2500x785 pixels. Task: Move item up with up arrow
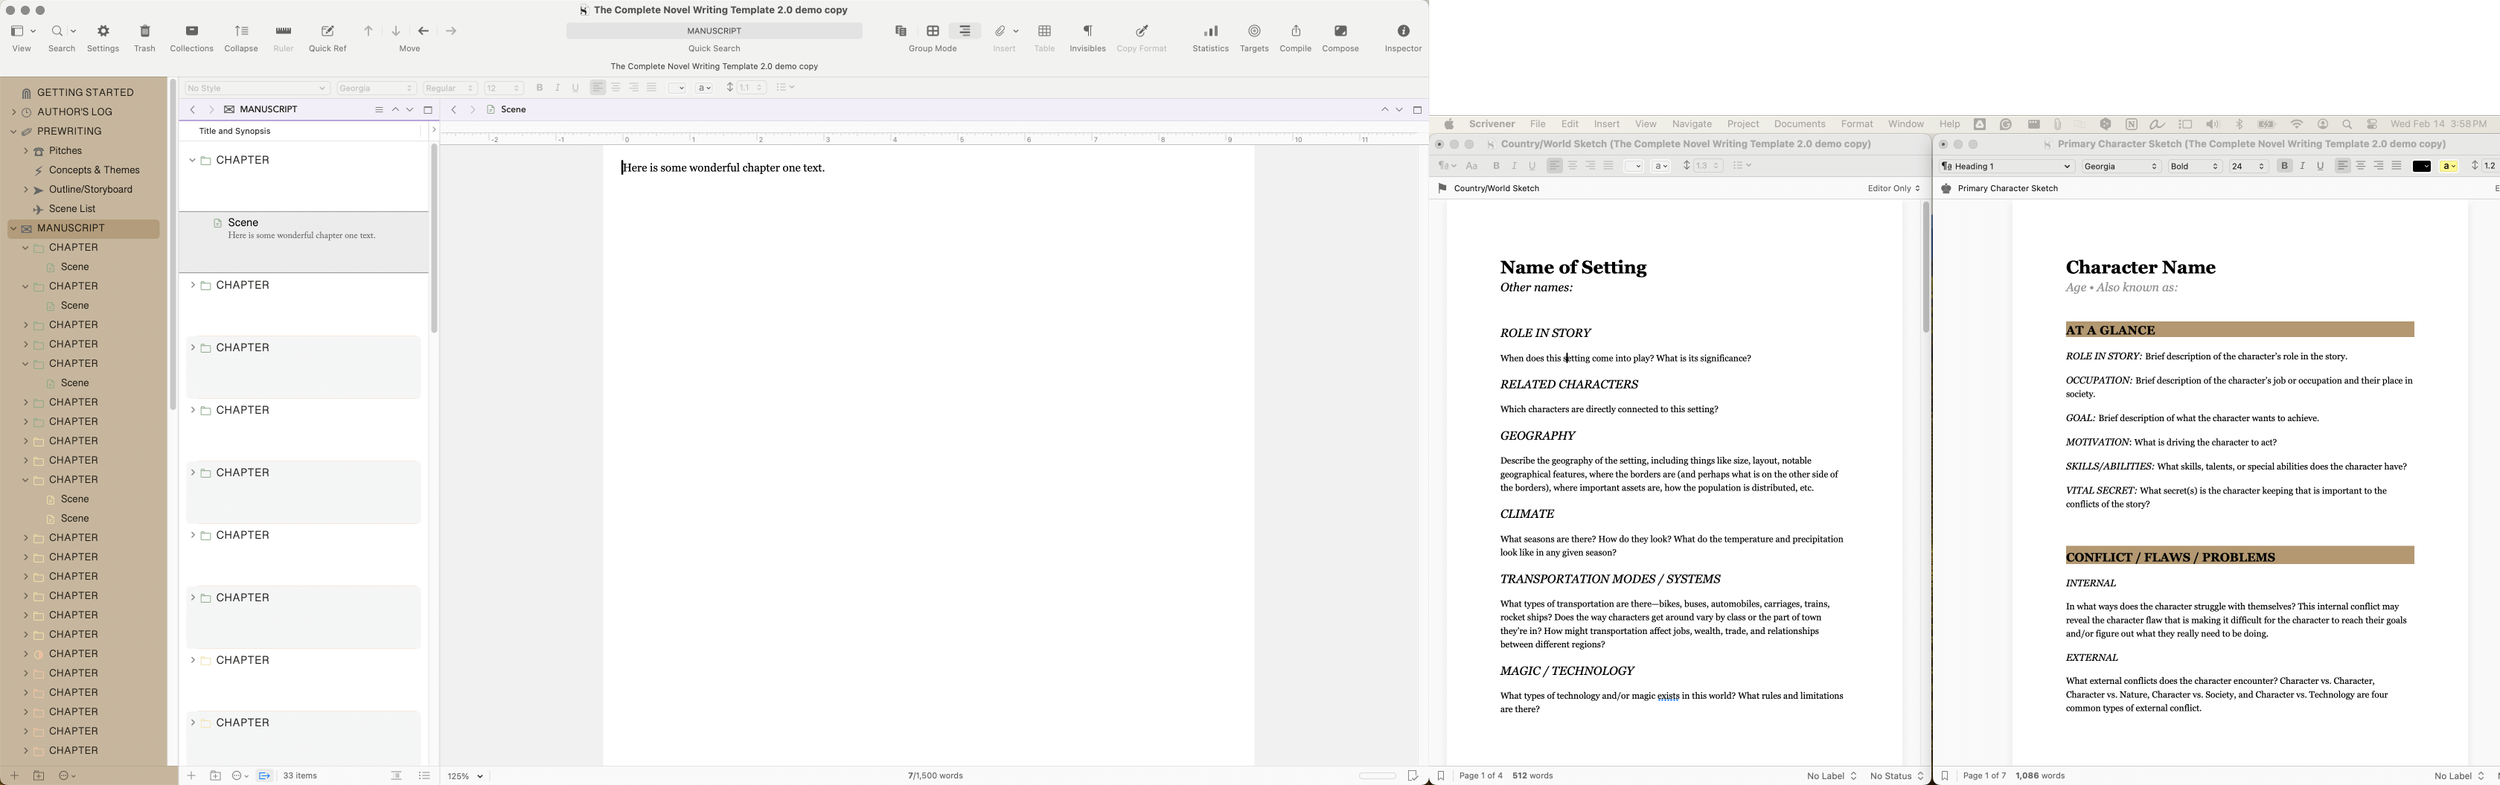click(368, 32)
